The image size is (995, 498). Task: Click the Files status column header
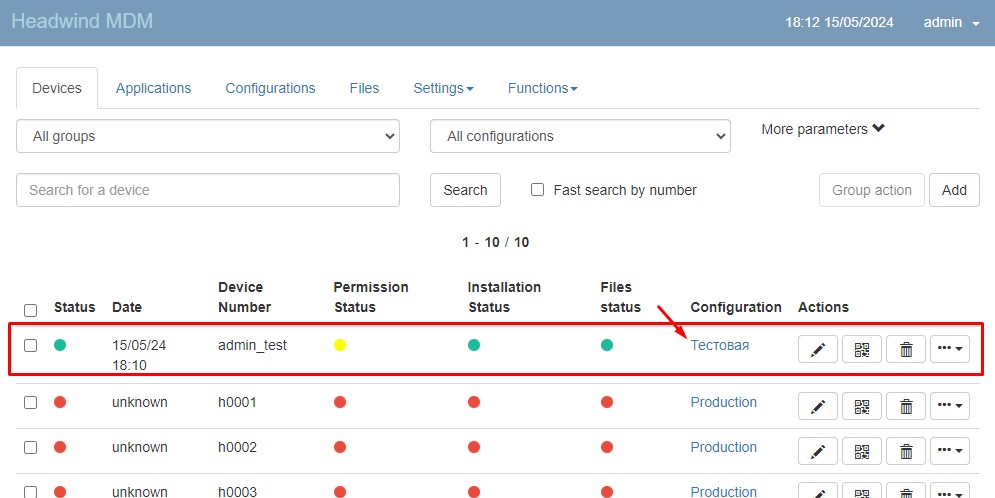621,297
